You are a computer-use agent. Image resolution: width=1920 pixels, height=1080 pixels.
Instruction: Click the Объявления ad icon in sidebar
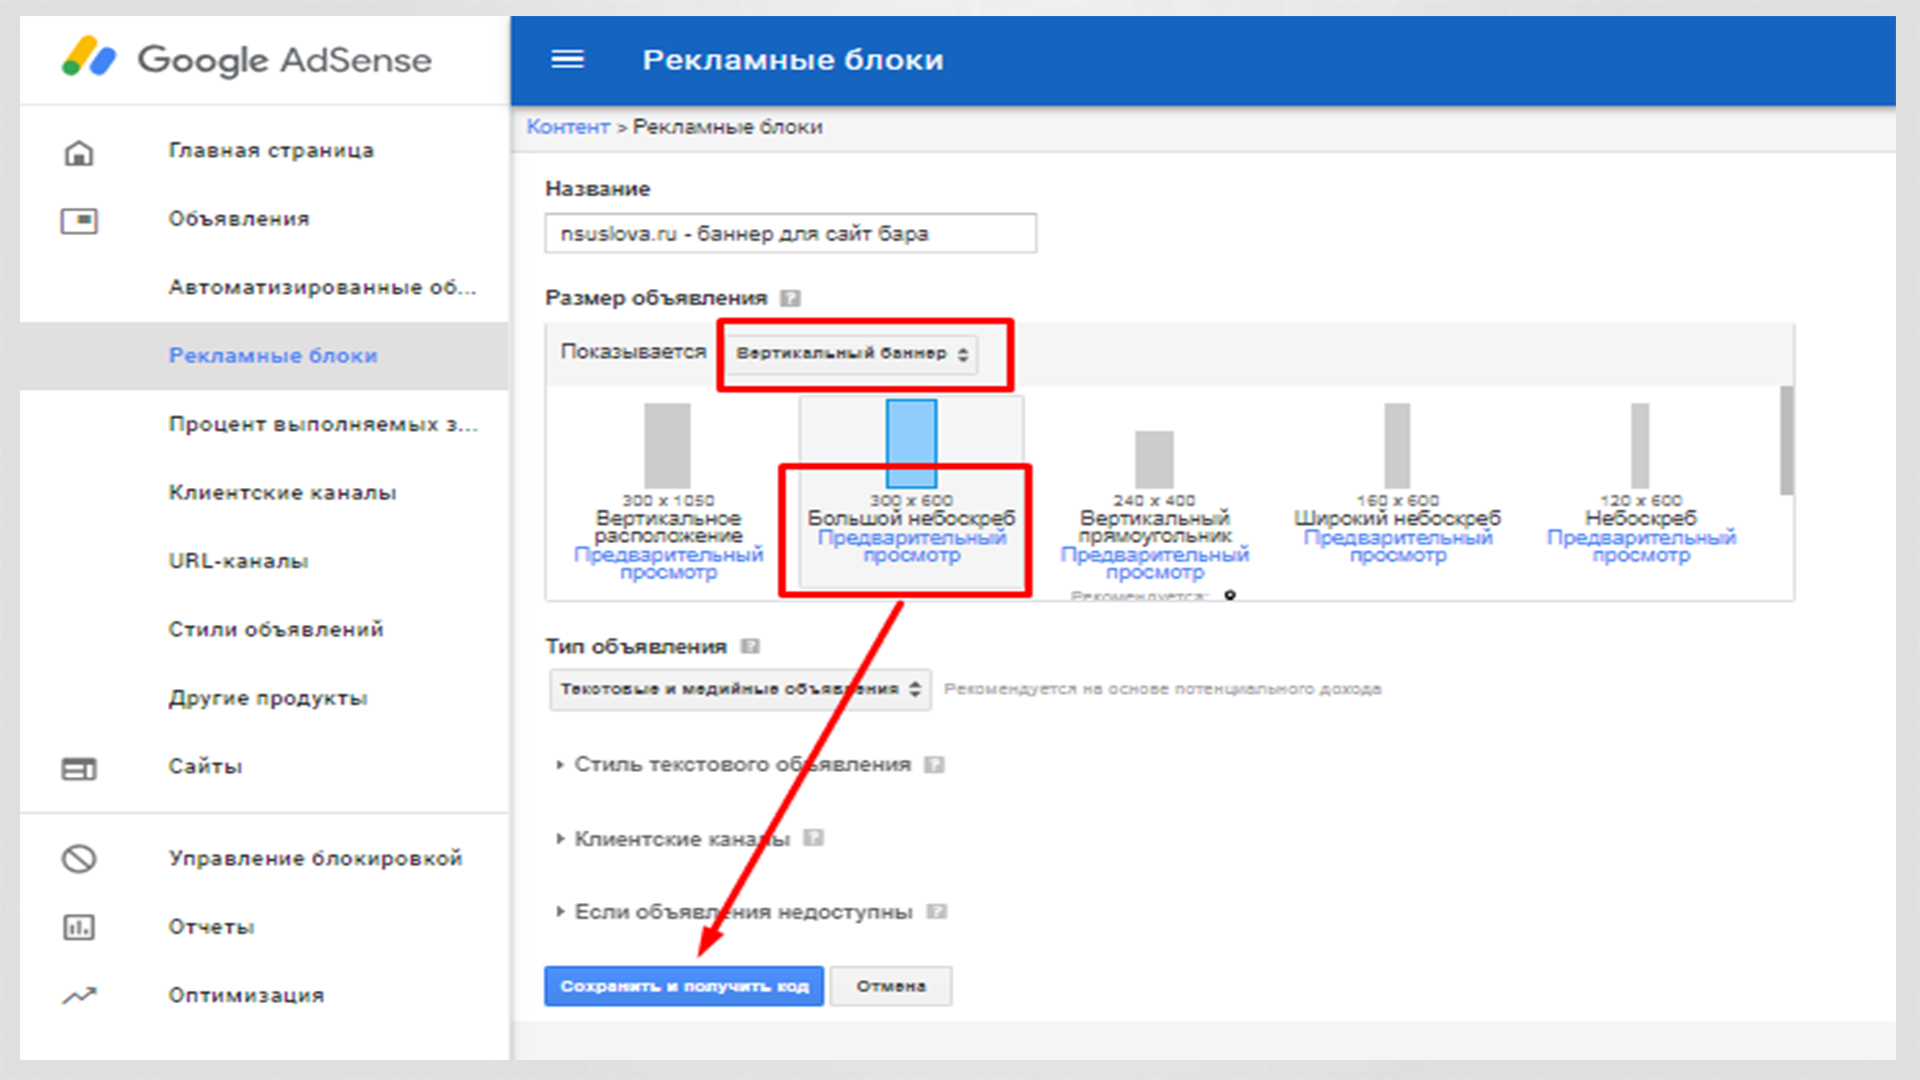click(x=79, y=220)
